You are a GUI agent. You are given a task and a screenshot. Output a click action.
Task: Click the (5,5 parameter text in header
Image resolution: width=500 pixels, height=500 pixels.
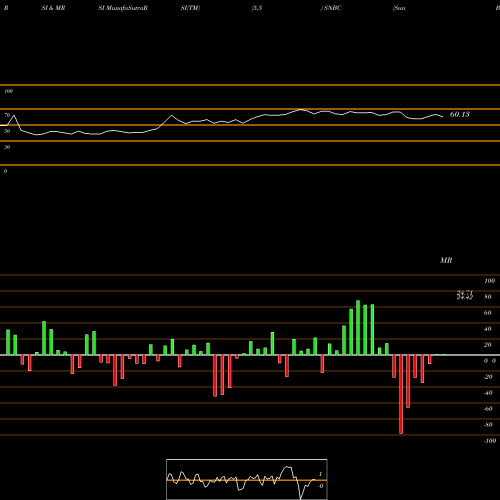click(x=257, y=8)
